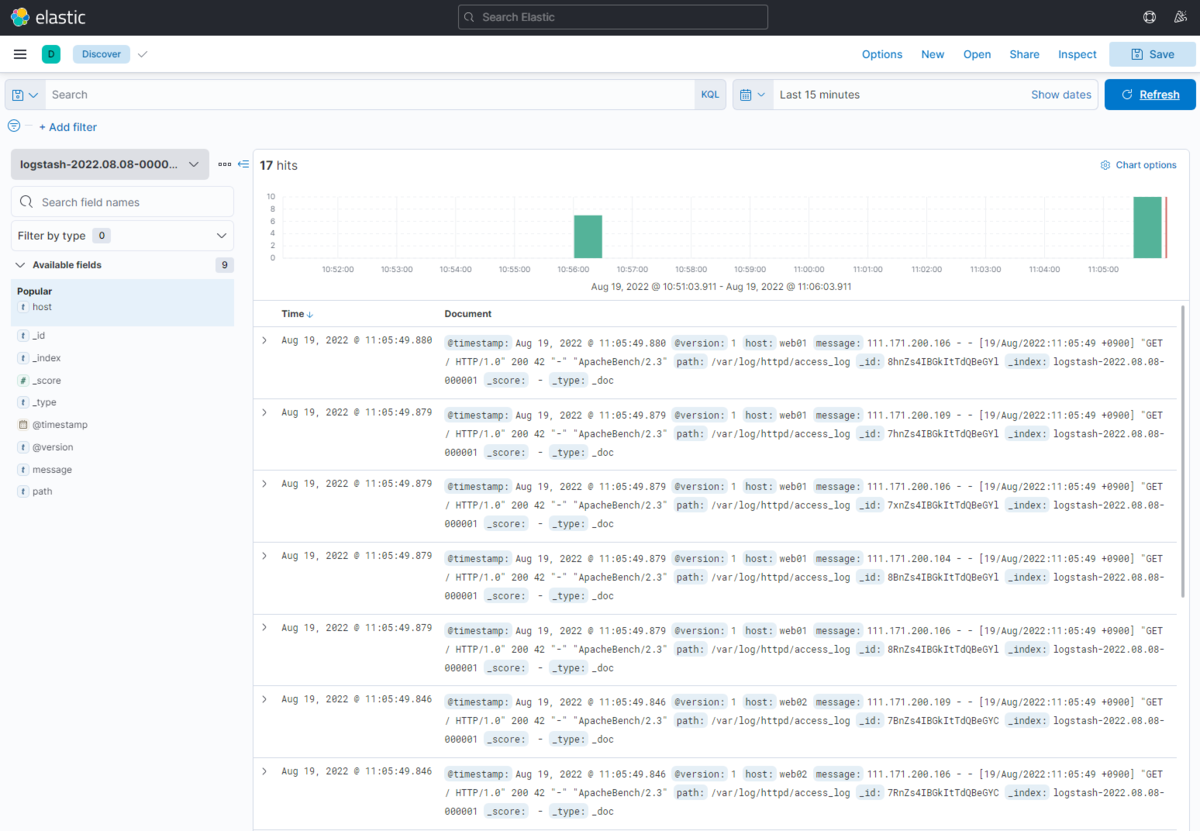The image size is (1200, 831).
Task: Open the help menu globe icon
Action: pos(1150,17)
